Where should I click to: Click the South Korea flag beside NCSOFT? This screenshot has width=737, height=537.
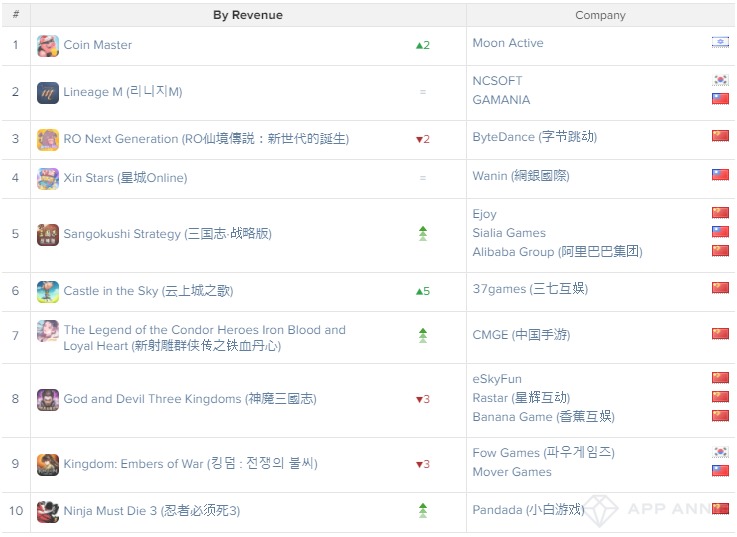(x=720, y=80)
